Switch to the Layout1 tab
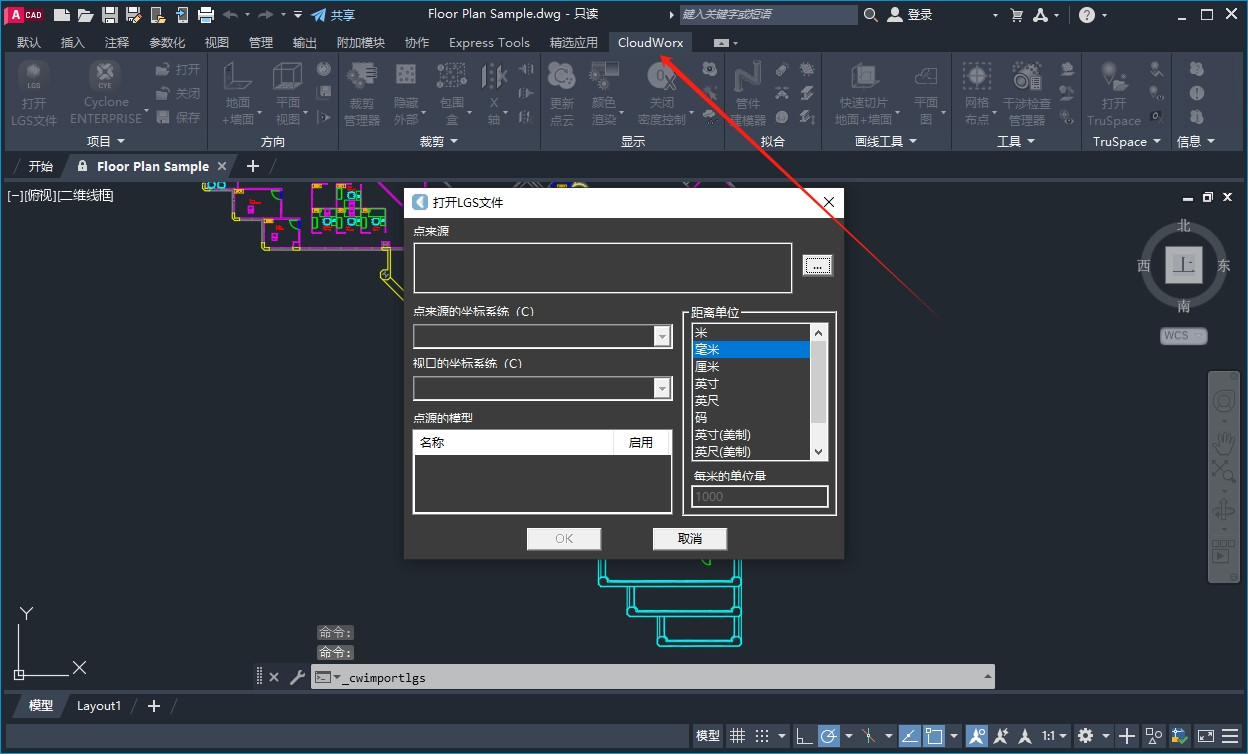Screen dimensions: 1248x754 (x=99, y=705)
